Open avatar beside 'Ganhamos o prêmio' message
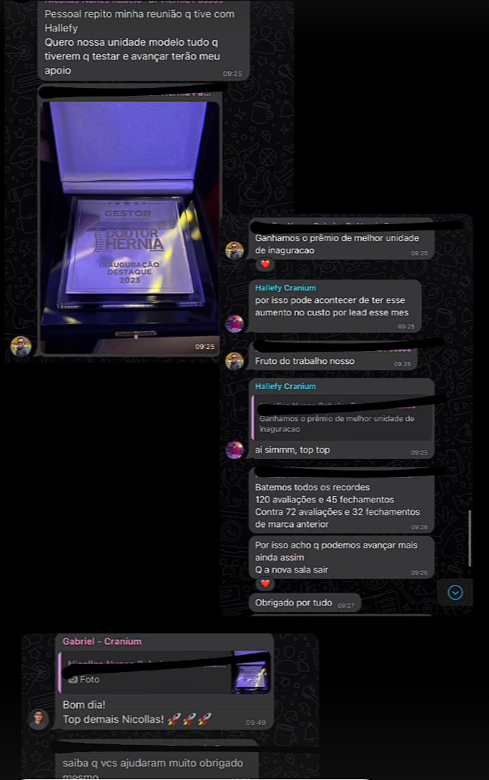The width and height of the screenshot is (489, 780). (x=234, y=250)
